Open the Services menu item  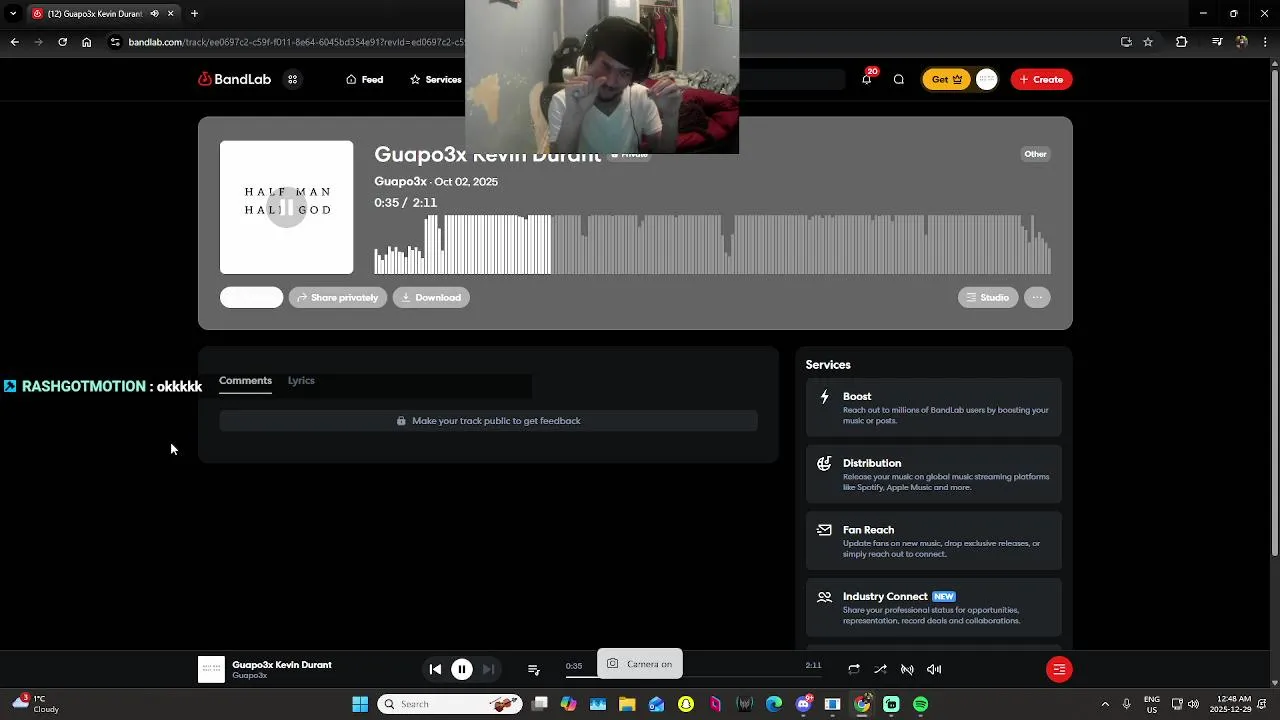435,79
